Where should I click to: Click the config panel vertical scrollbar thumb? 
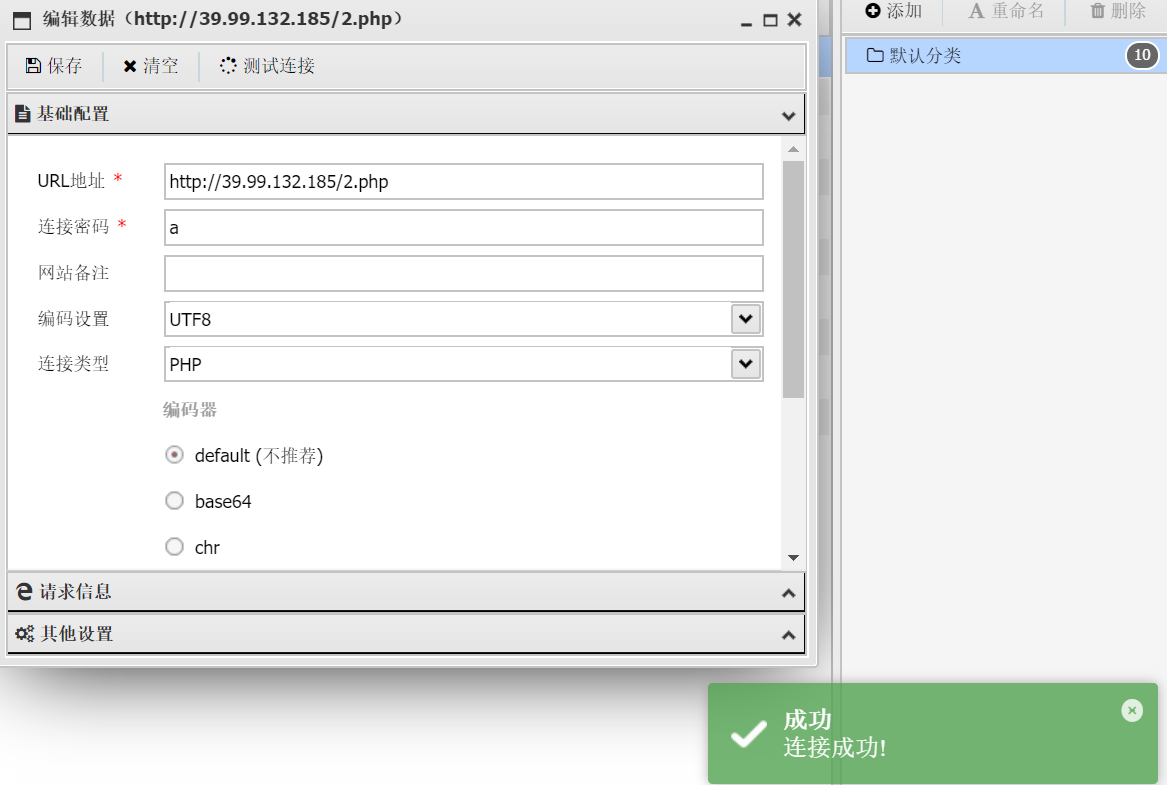pos(793,280)
